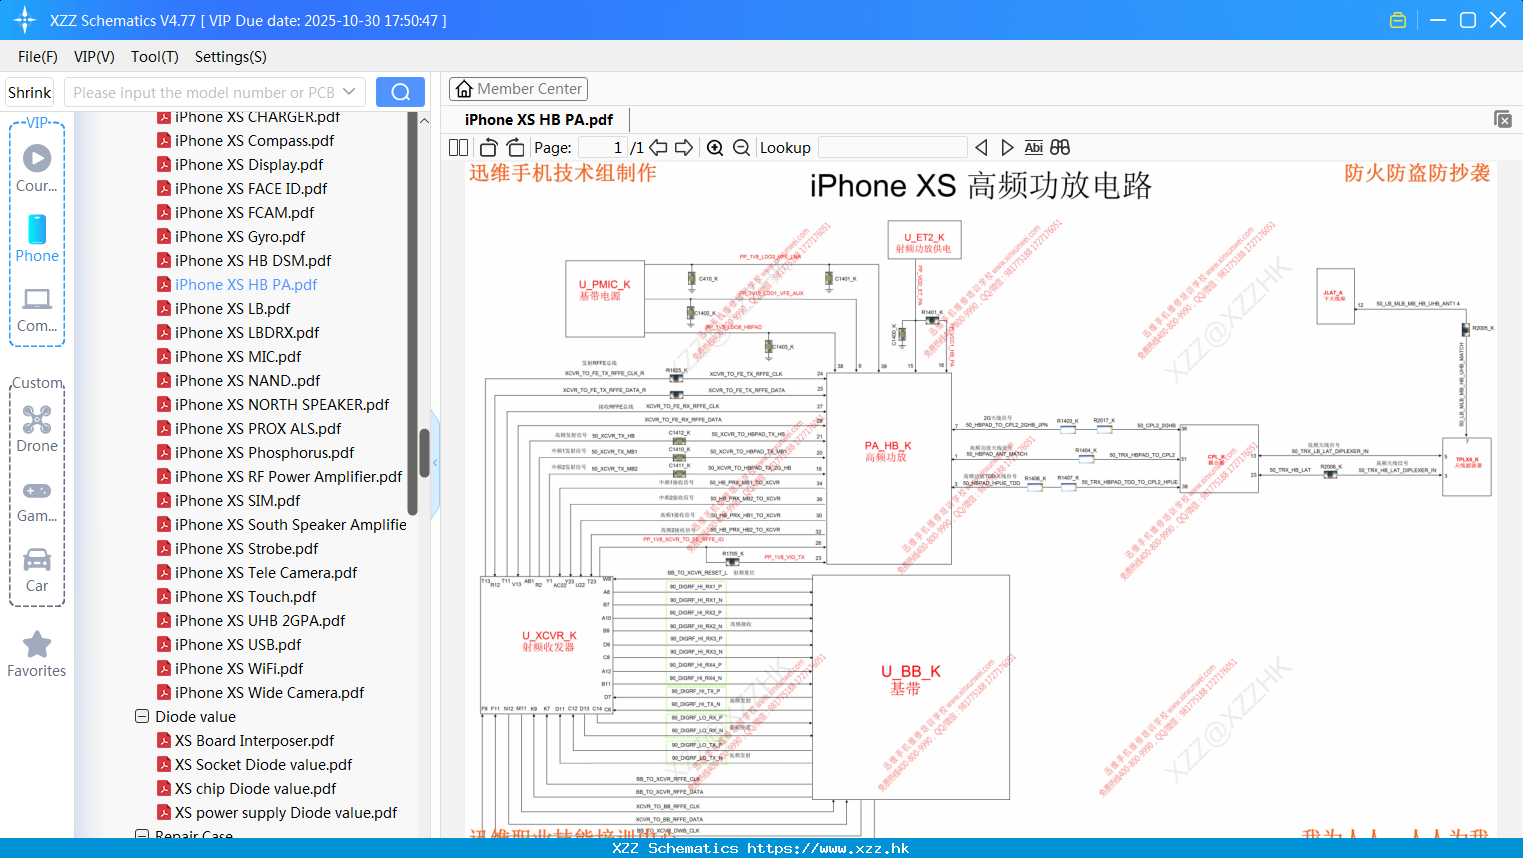Open iPhone XS WiFi.pdf
1523x858 pixels.
tap(239, 668)
